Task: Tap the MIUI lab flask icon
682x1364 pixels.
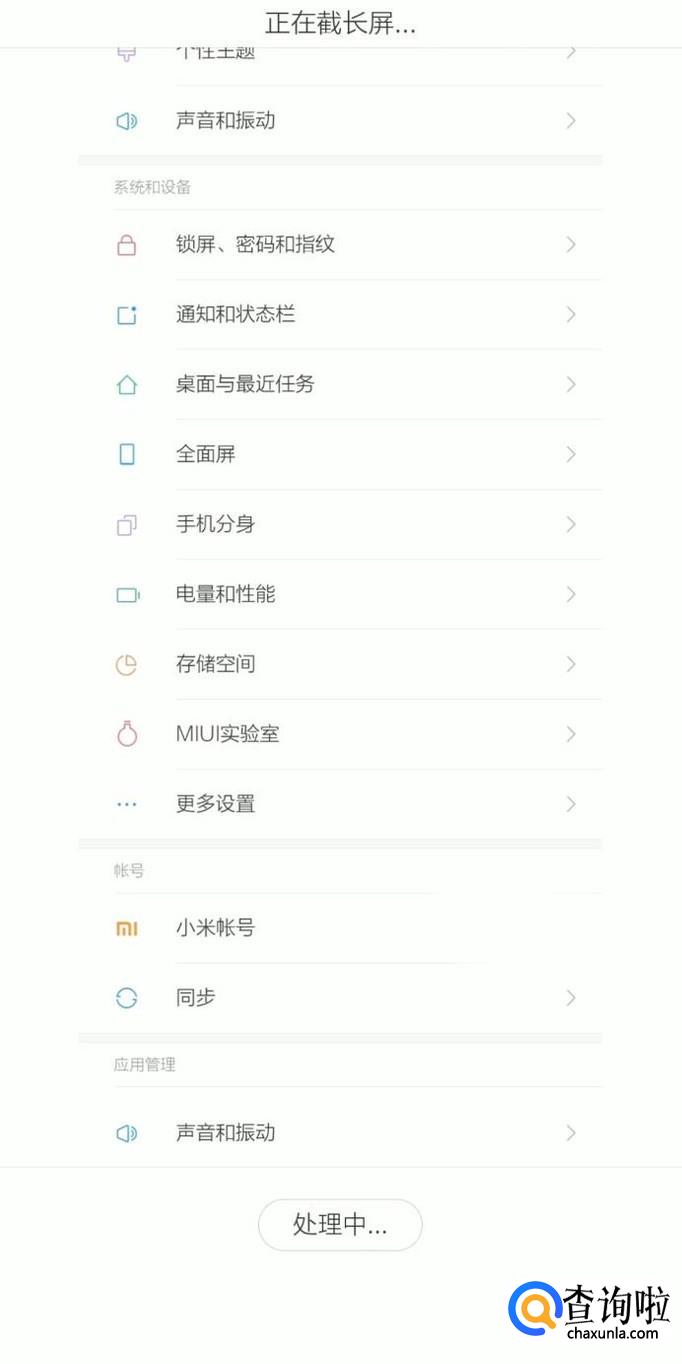Action: pyautogui.click(x=126, y=735)
